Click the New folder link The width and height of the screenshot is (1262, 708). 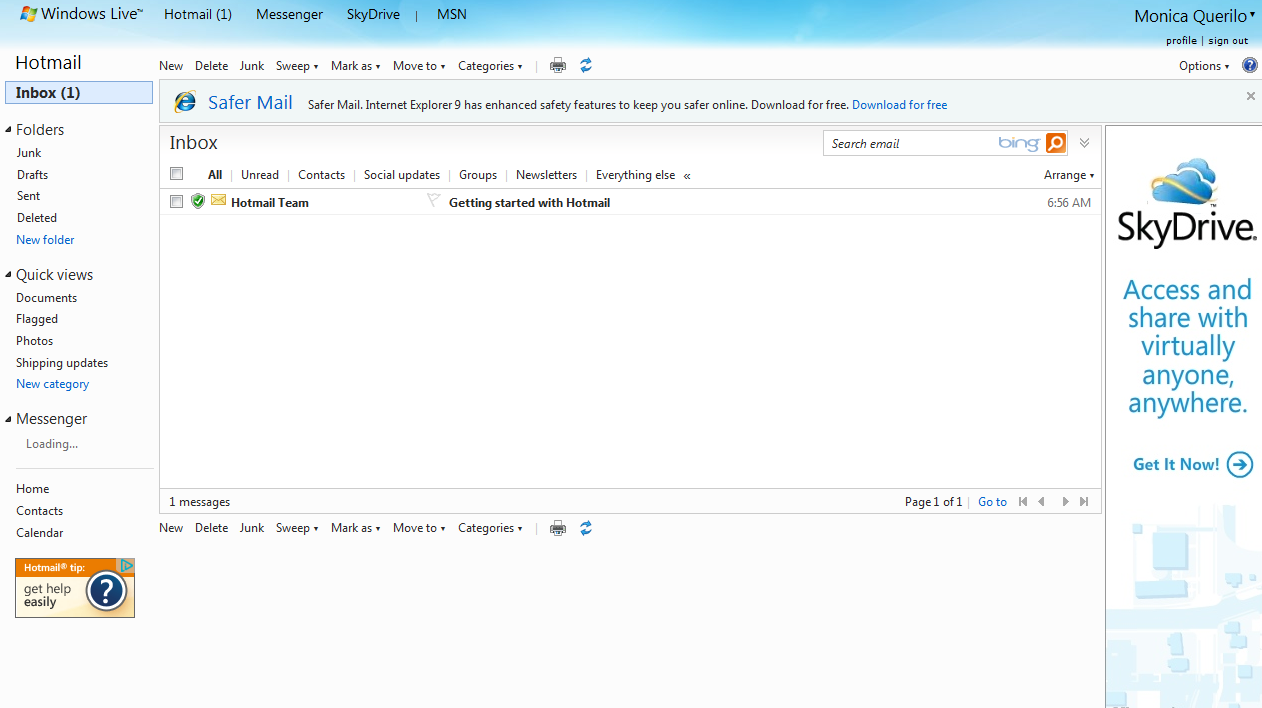[45, 240]
